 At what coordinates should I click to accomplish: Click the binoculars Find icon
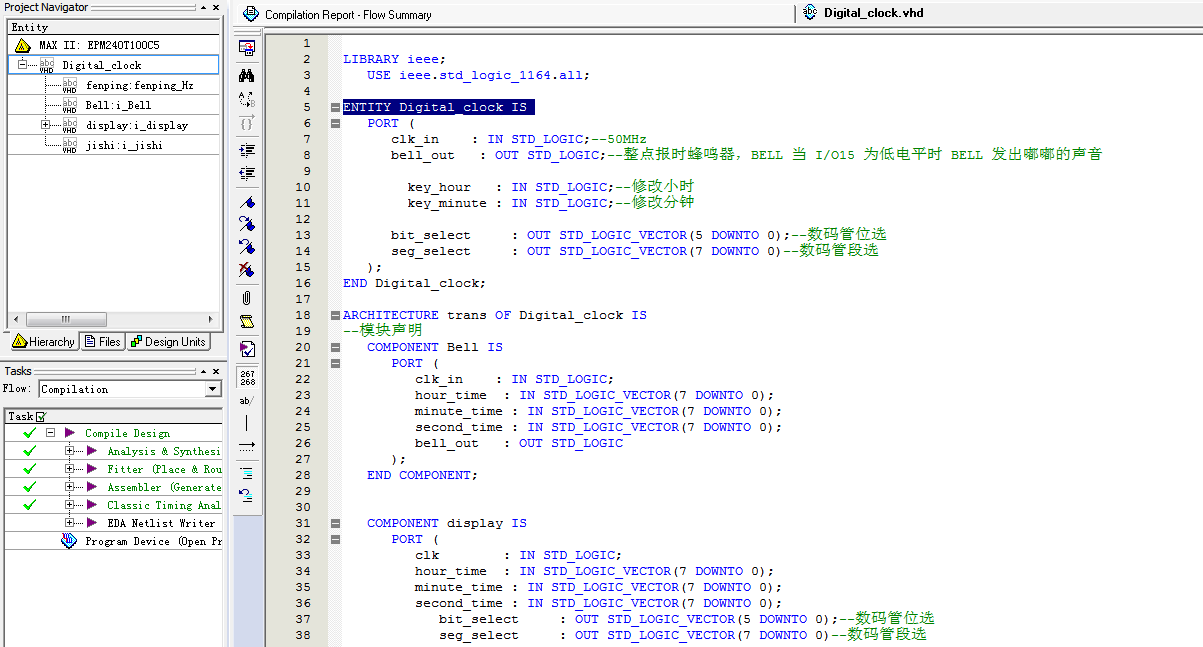pos(247,75)
